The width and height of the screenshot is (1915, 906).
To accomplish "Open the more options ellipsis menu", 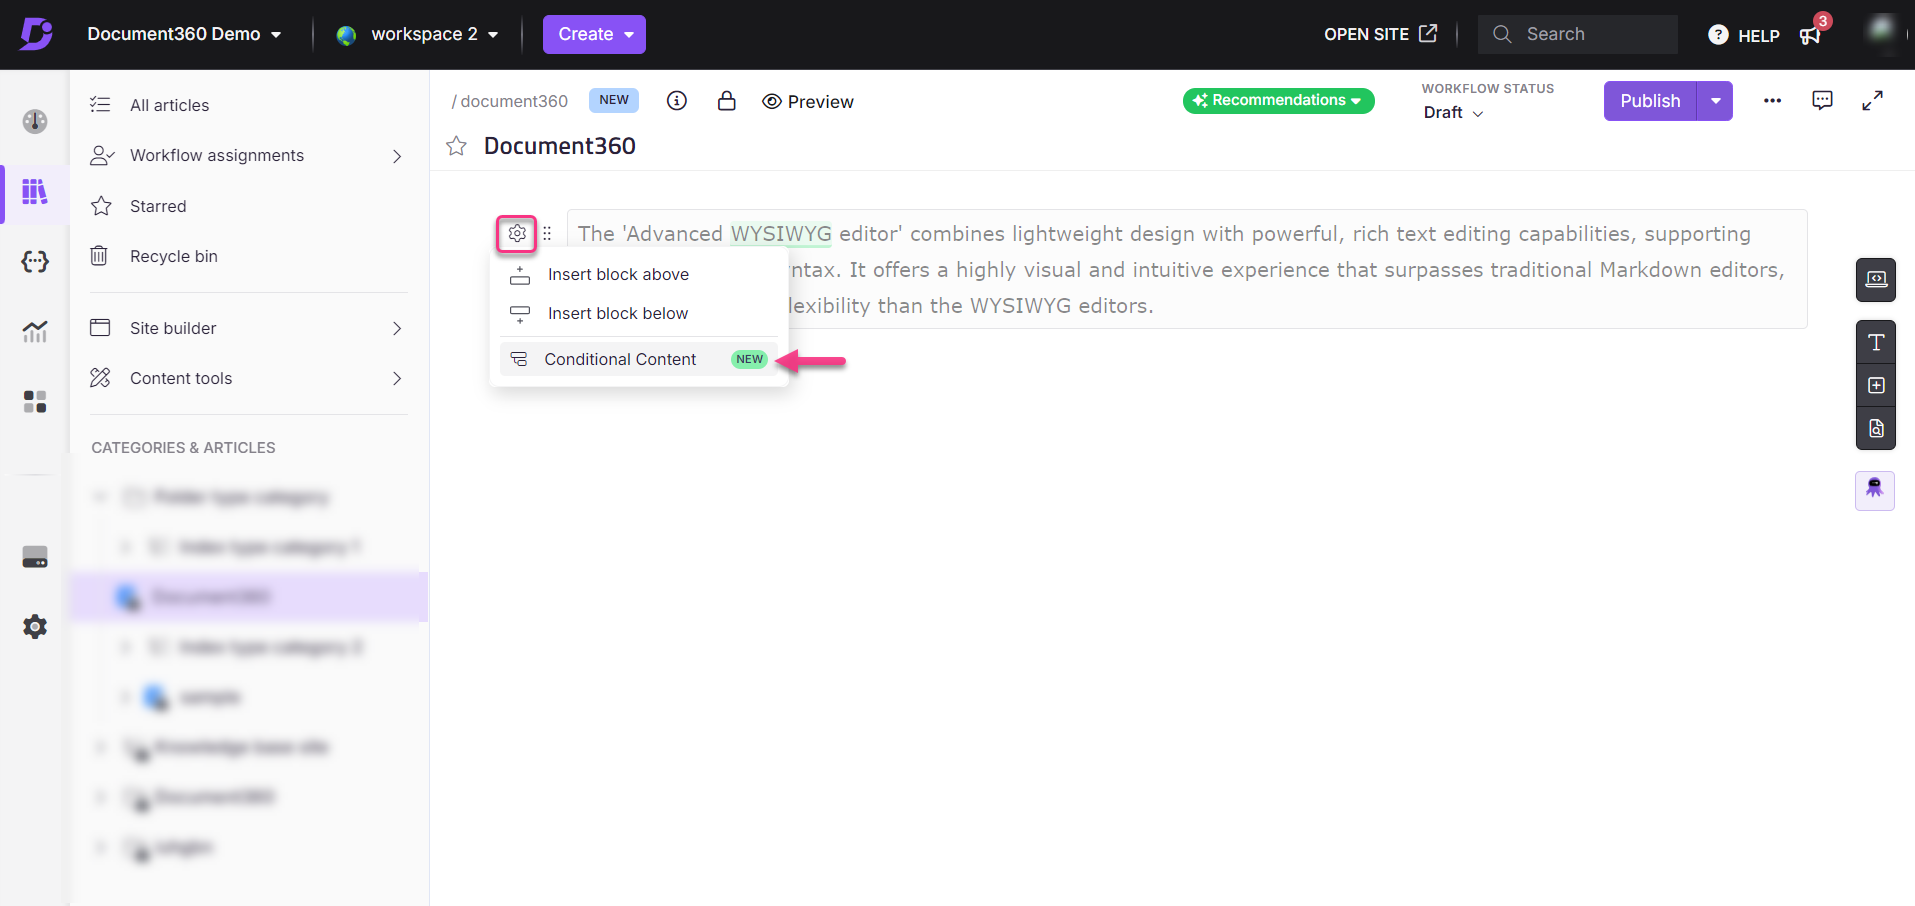I will tap(1772, 101).
